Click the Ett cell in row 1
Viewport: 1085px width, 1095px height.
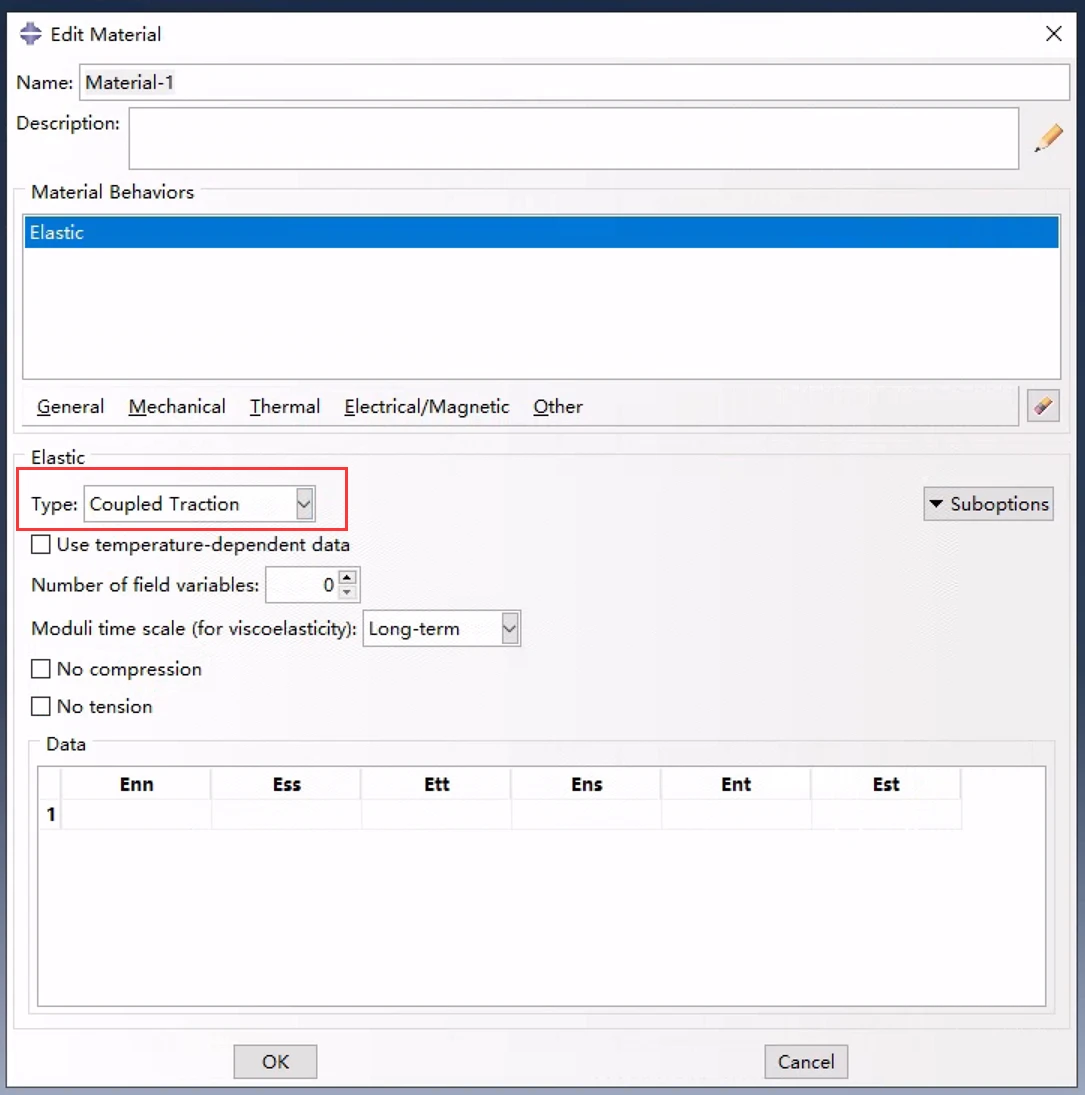click(x=436, y=814)
